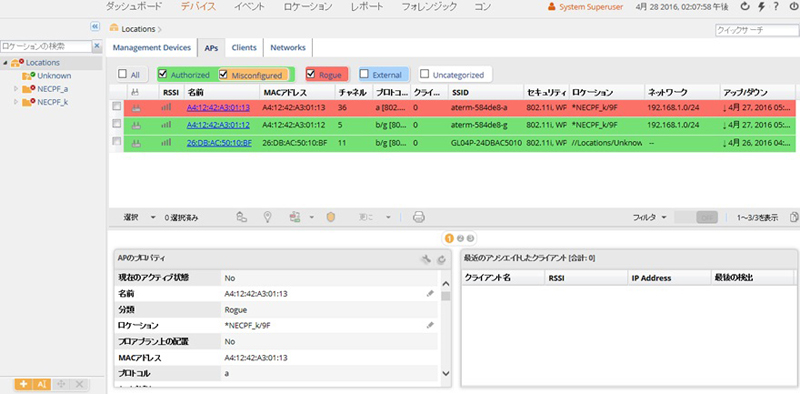Click the refresh icon in top header

point(745,7)
